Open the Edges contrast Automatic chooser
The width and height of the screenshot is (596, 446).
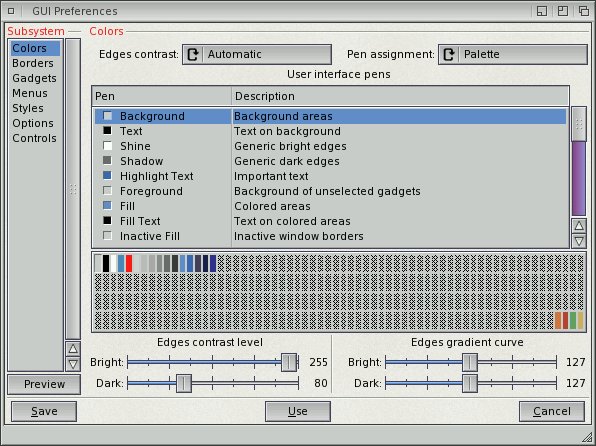[257, 54]
